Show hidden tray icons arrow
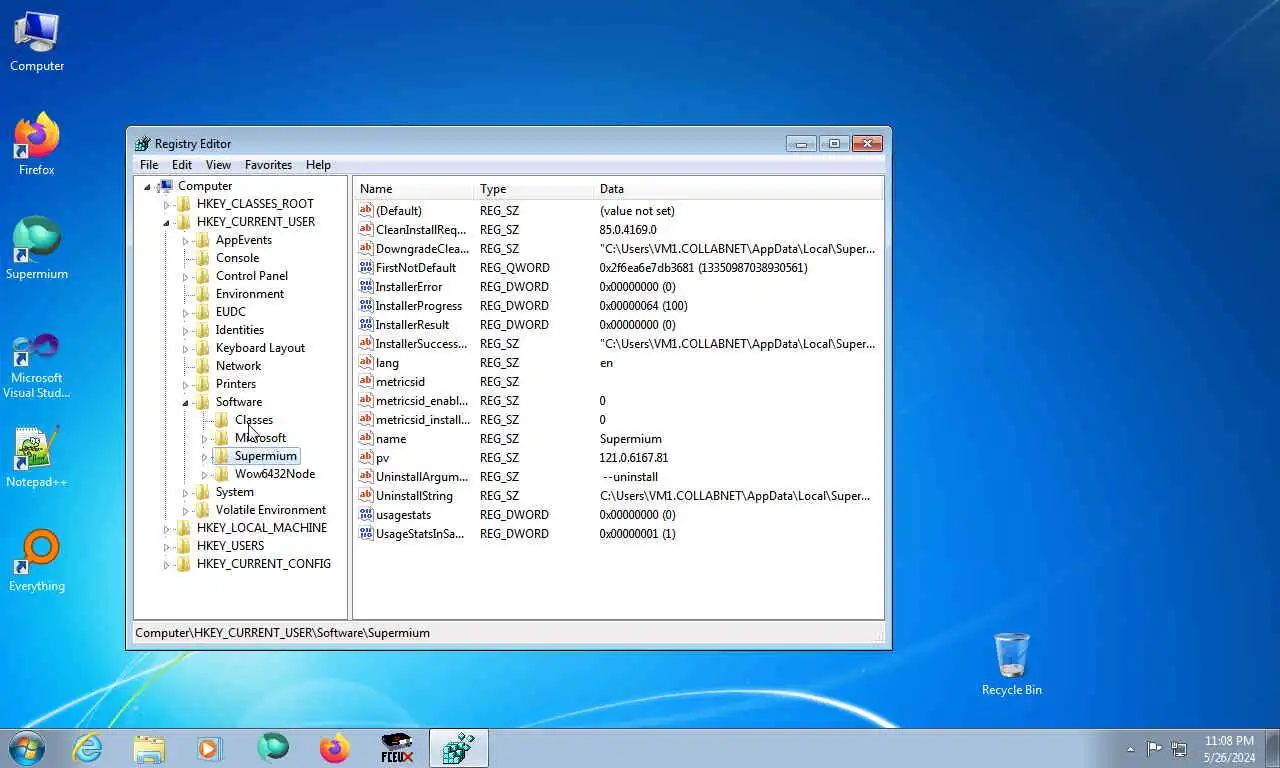The height and width of the screenshot is (768, 1280). (x=1130, y=748)
